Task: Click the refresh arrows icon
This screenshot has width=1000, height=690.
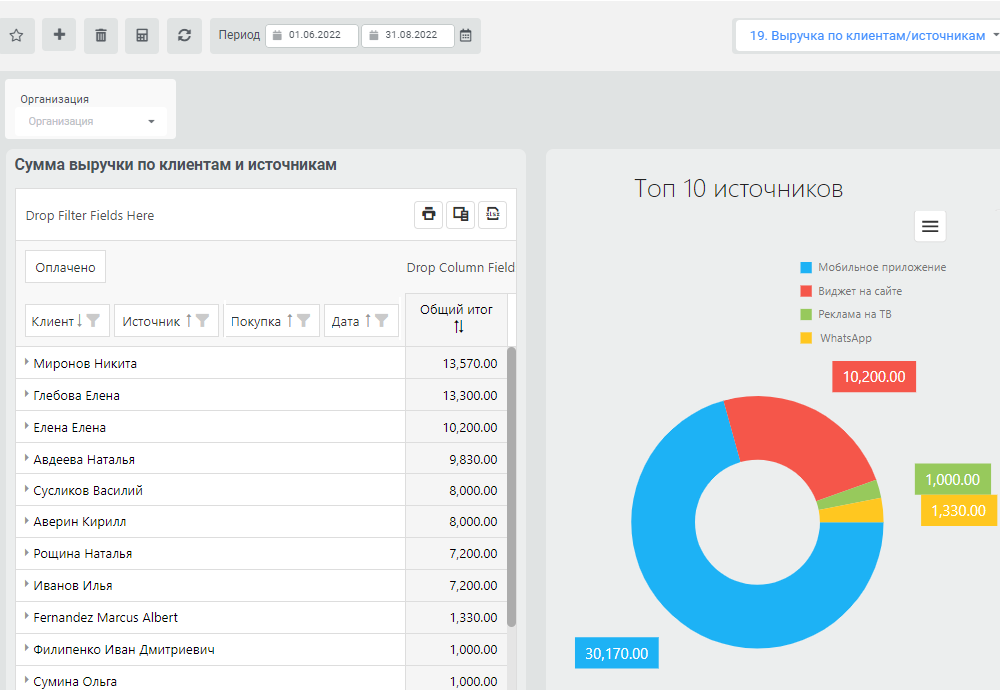Action: pos(184,36)
